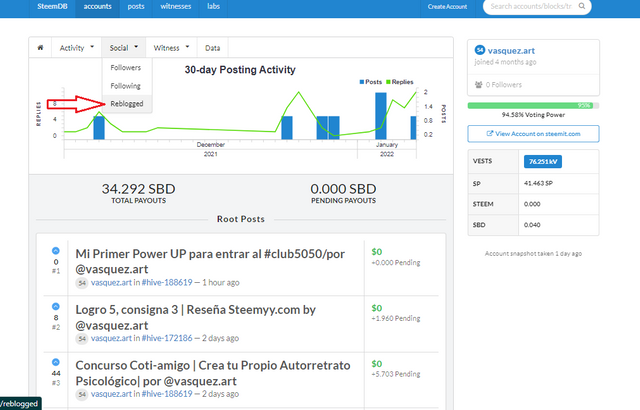The image size is (640, 410).
Task: Upvote the Logro 5 consigna 3 post
Action: point(56,306)
